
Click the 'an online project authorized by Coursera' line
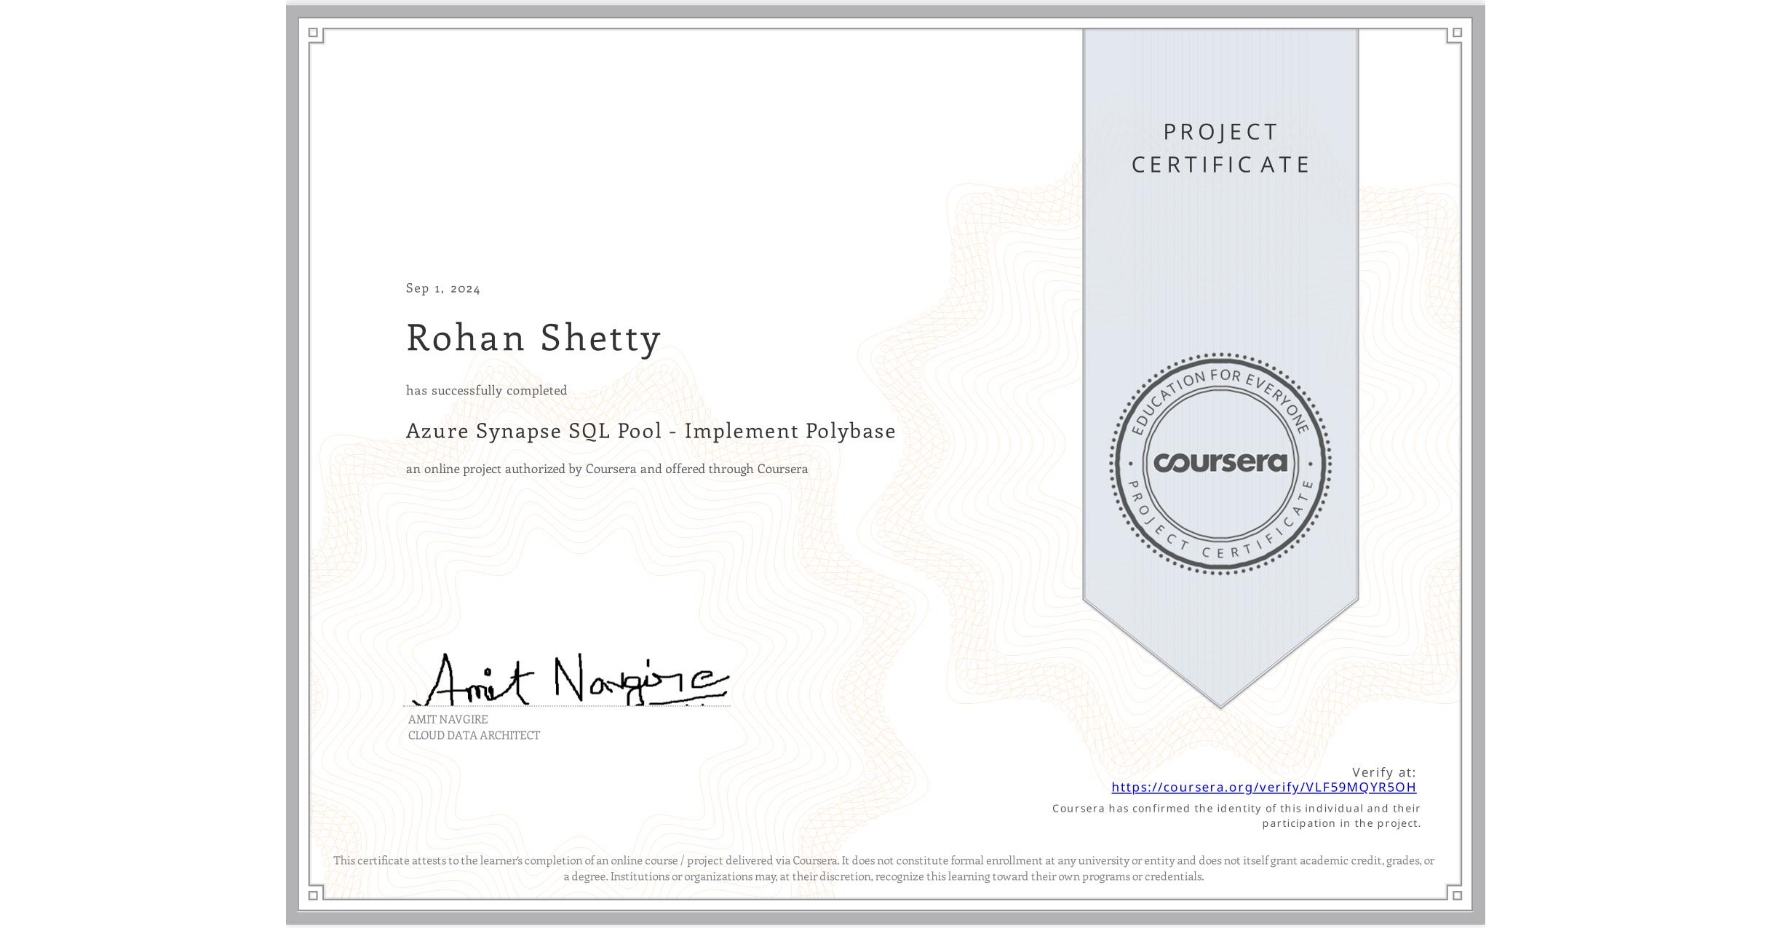click(607, 469)
